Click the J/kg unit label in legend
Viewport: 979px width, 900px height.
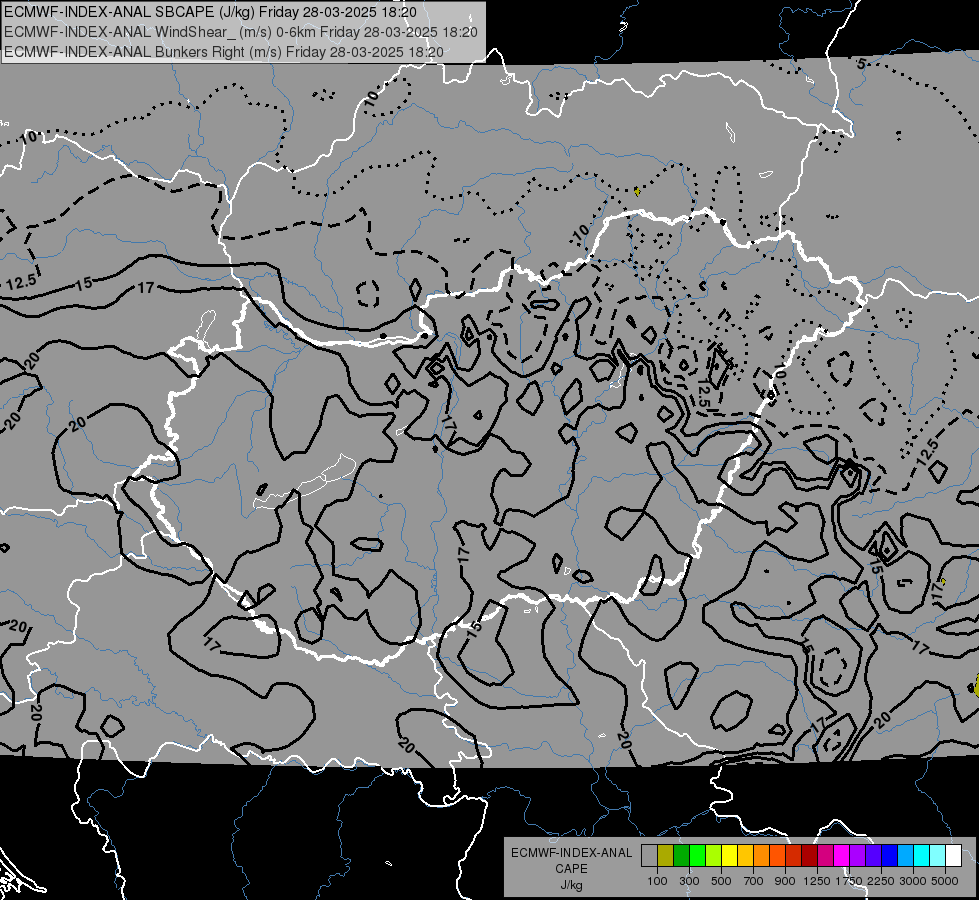coord(571,885)
